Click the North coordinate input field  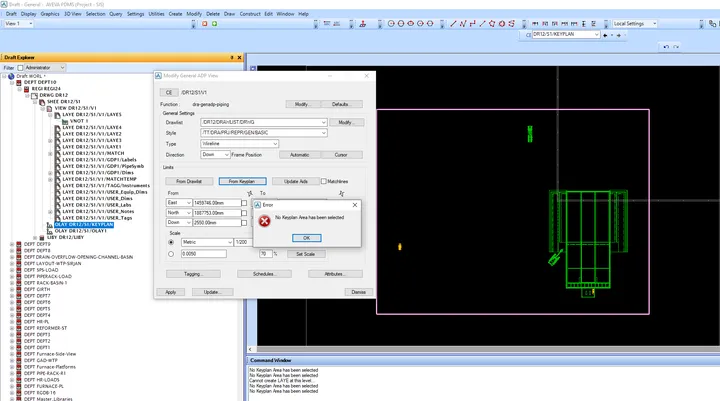click(x=217, y=213)
